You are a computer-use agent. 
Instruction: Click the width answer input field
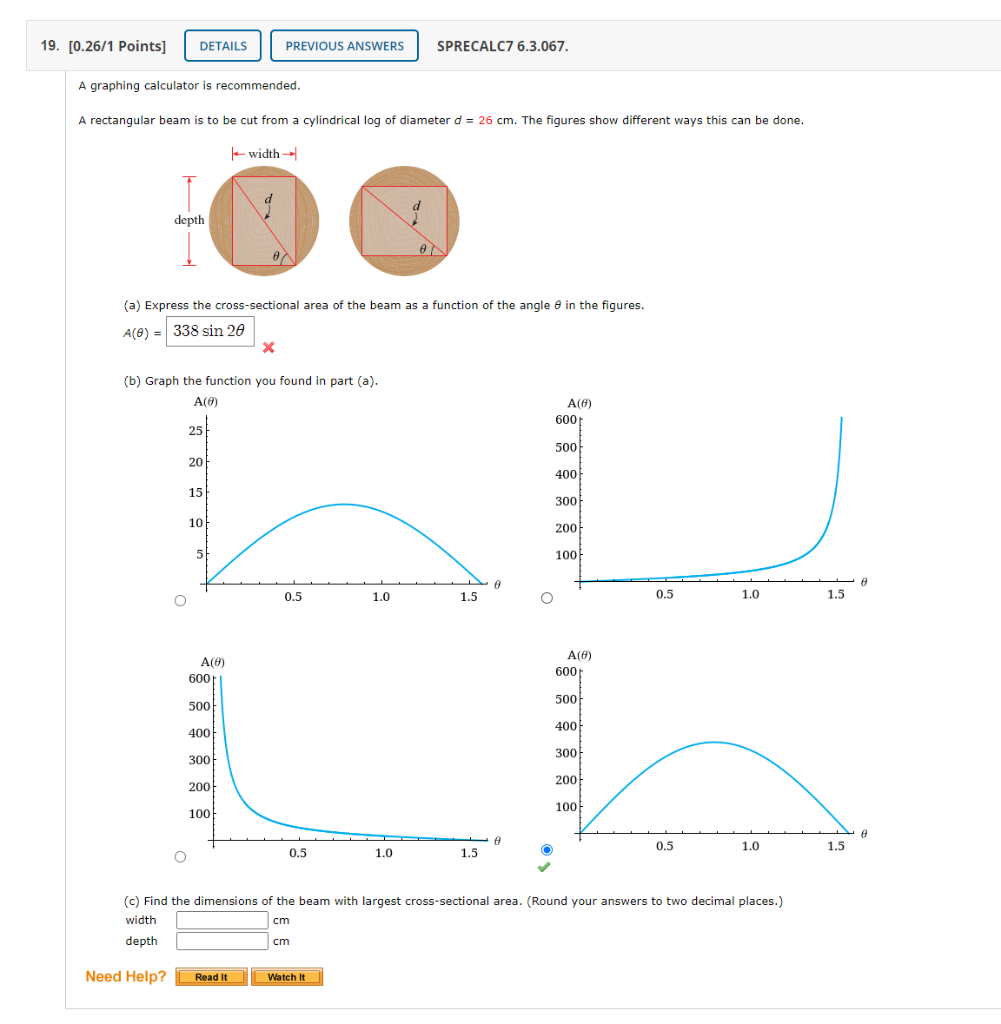pyautogui.click(x=222, y=920)
